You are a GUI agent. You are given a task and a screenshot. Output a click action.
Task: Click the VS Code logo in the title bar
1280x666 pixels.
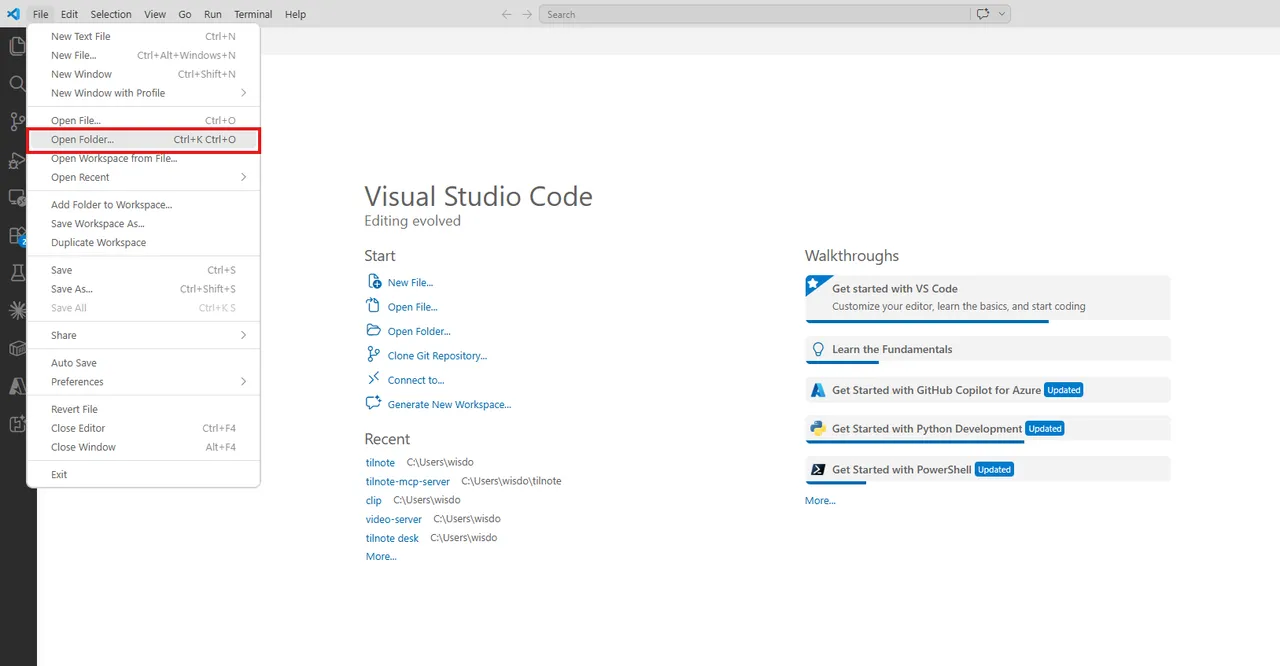[13, 14]
